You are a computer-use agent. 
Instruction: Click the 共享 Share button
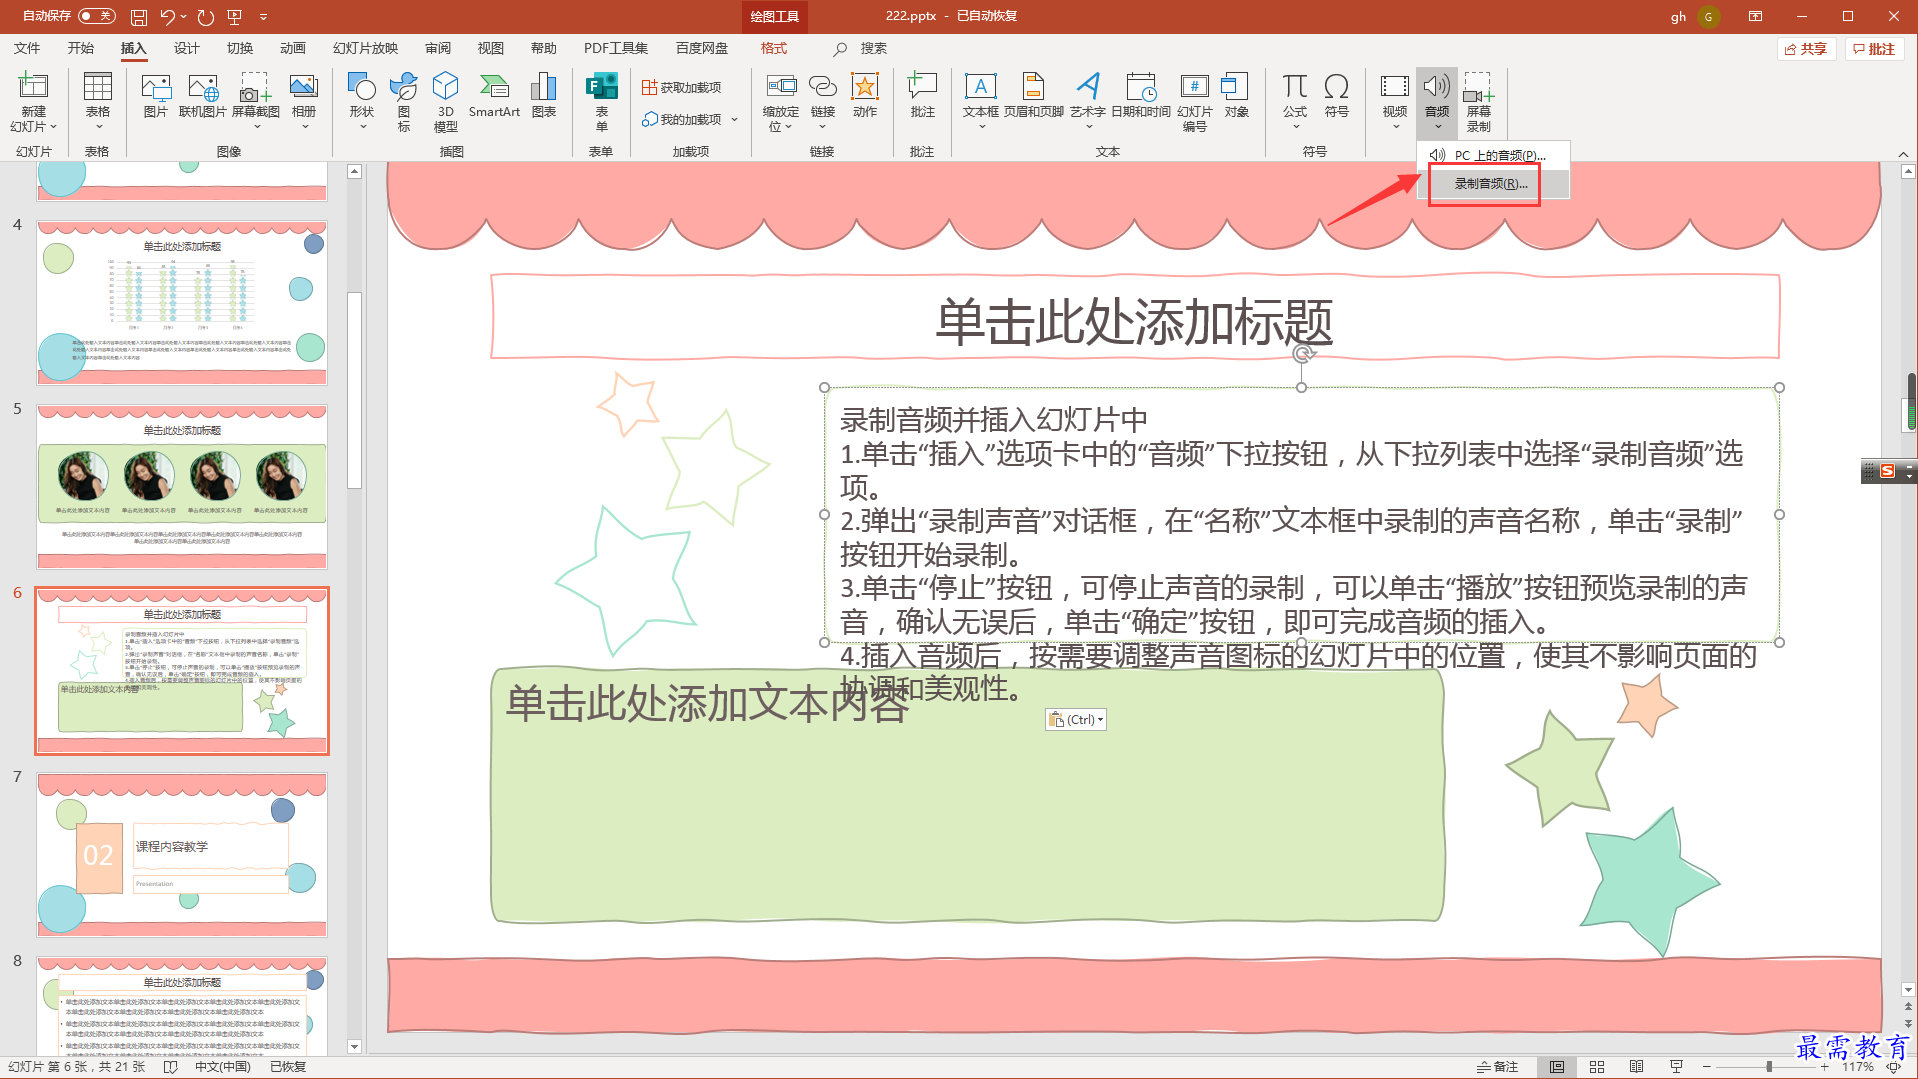[1806, 49]
